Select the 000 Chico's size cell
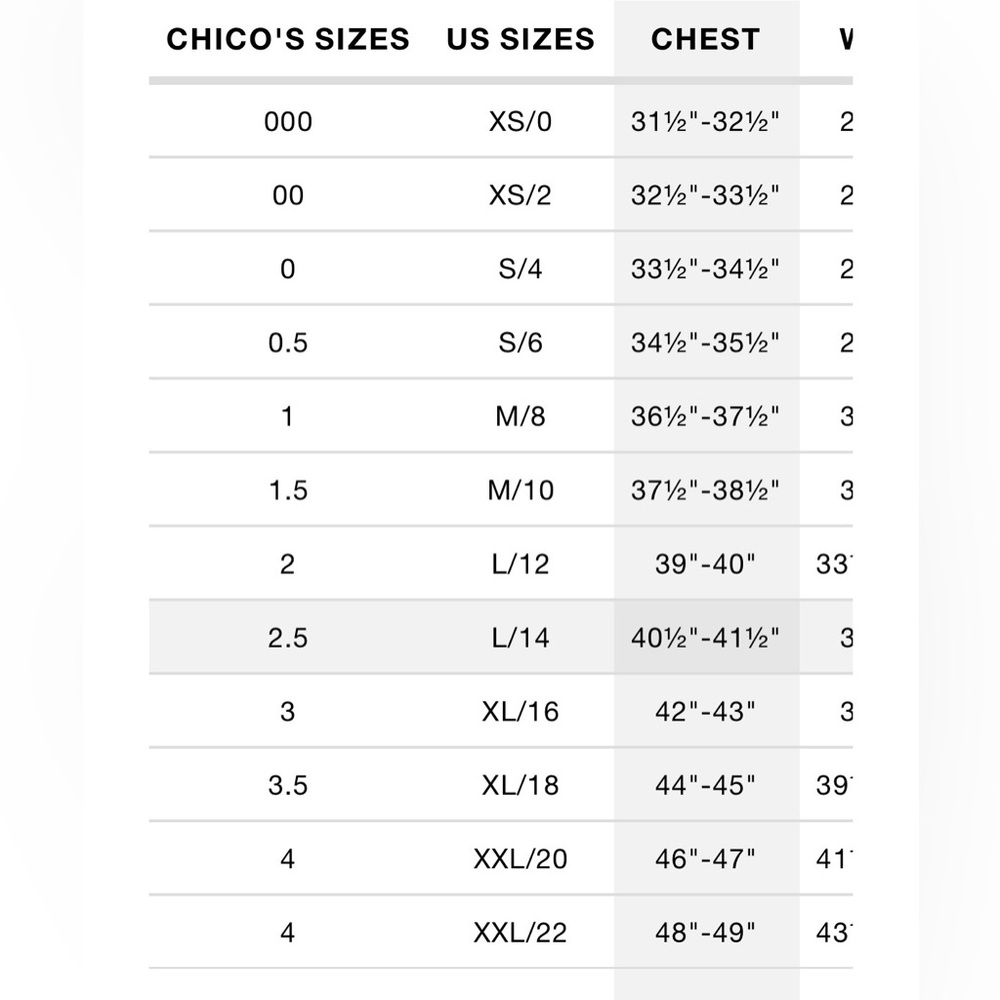Image resolution: width=1000 pixels, height=1000 pixels. point(288,122)
